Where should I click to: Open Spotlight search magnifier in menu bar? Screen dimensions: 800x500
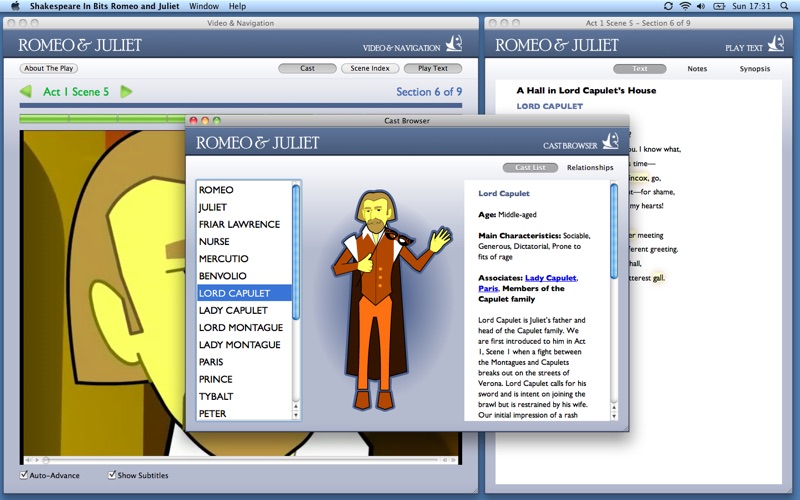(x=784, y=6)
